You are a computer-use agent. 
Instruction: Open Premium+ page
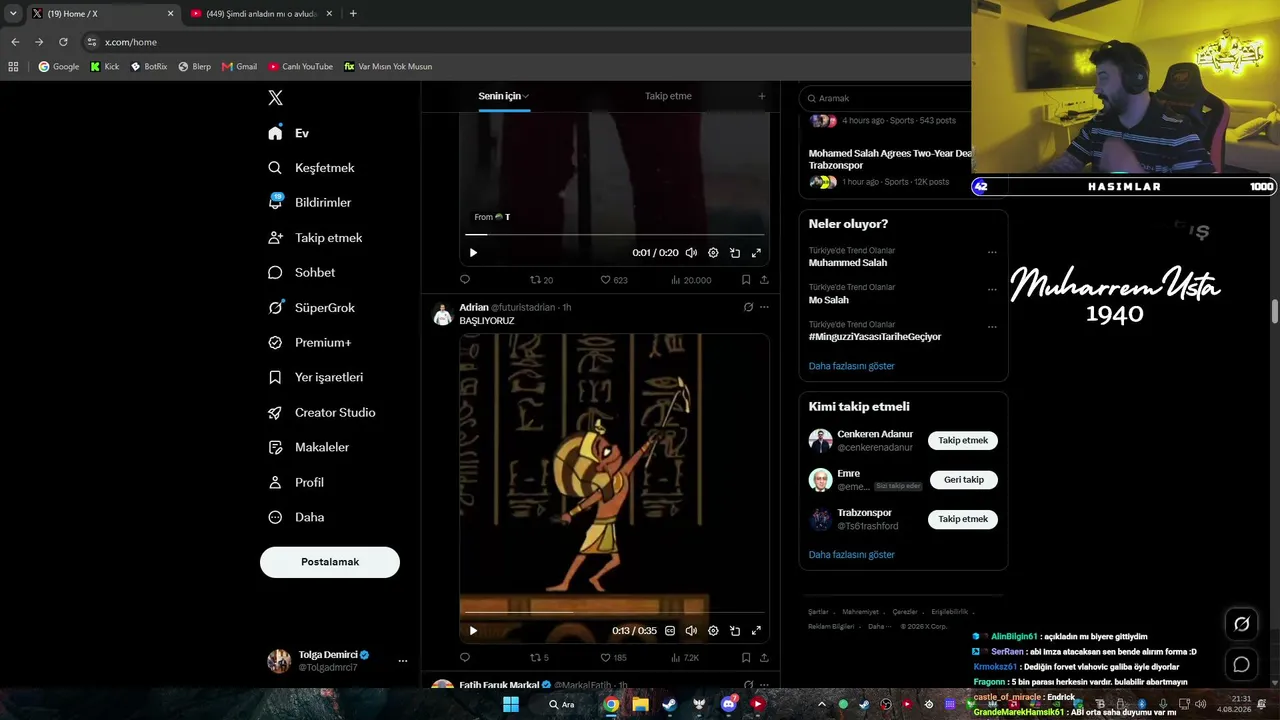tap(309, 343)
